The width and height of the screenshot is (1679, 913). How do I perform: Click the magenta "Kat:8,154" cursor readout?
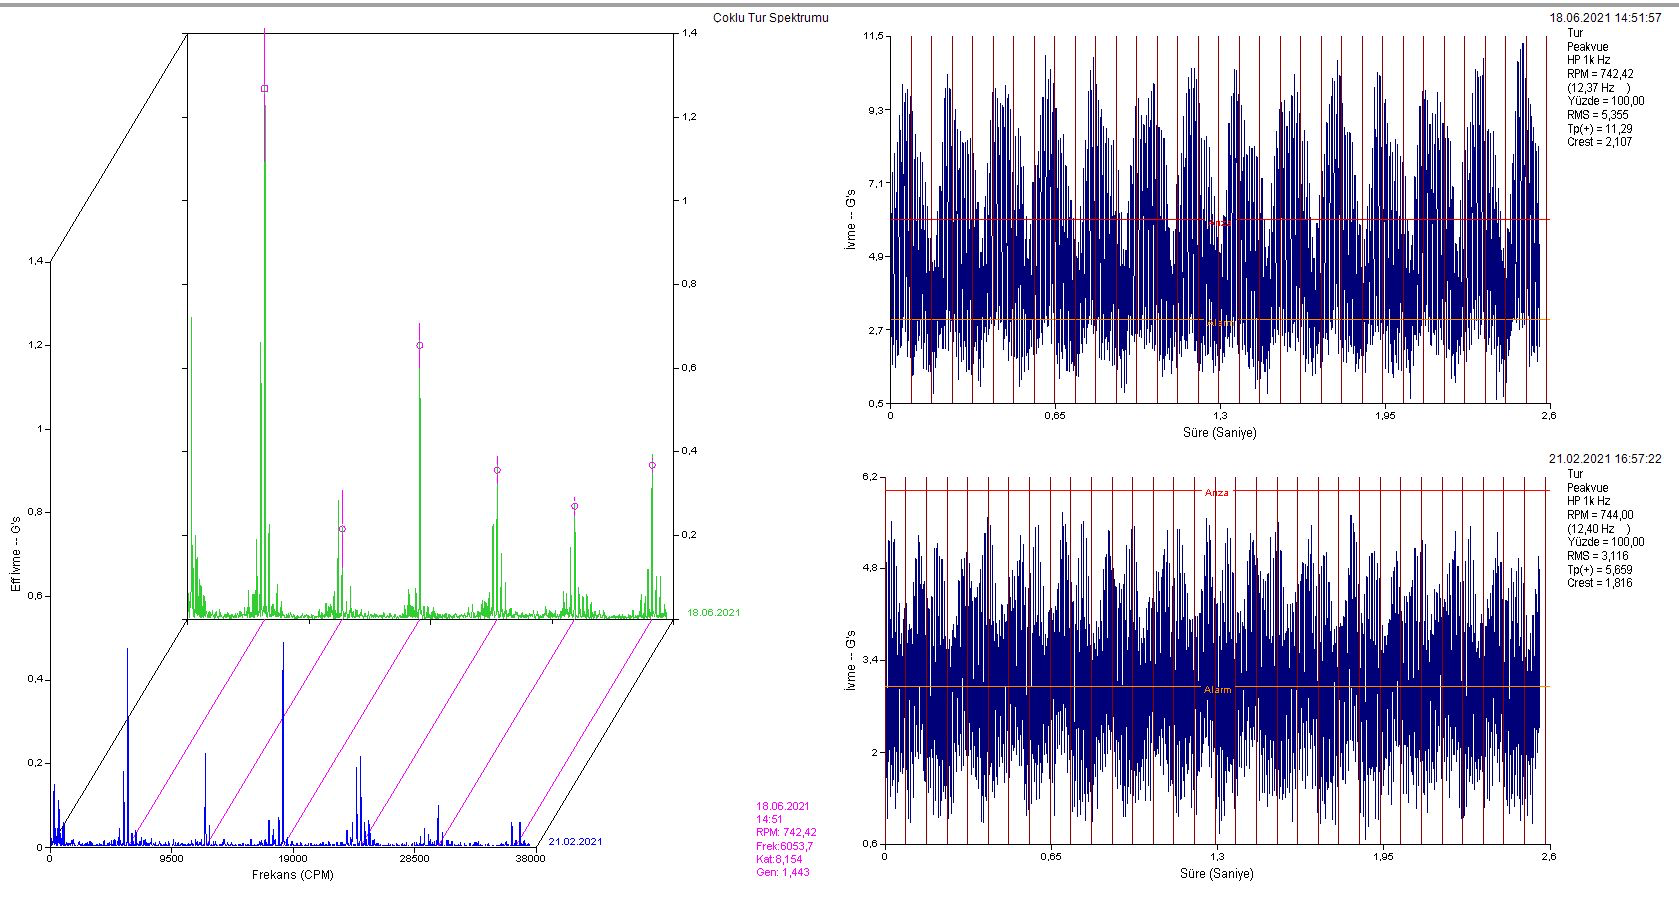[x=778, y=859]
